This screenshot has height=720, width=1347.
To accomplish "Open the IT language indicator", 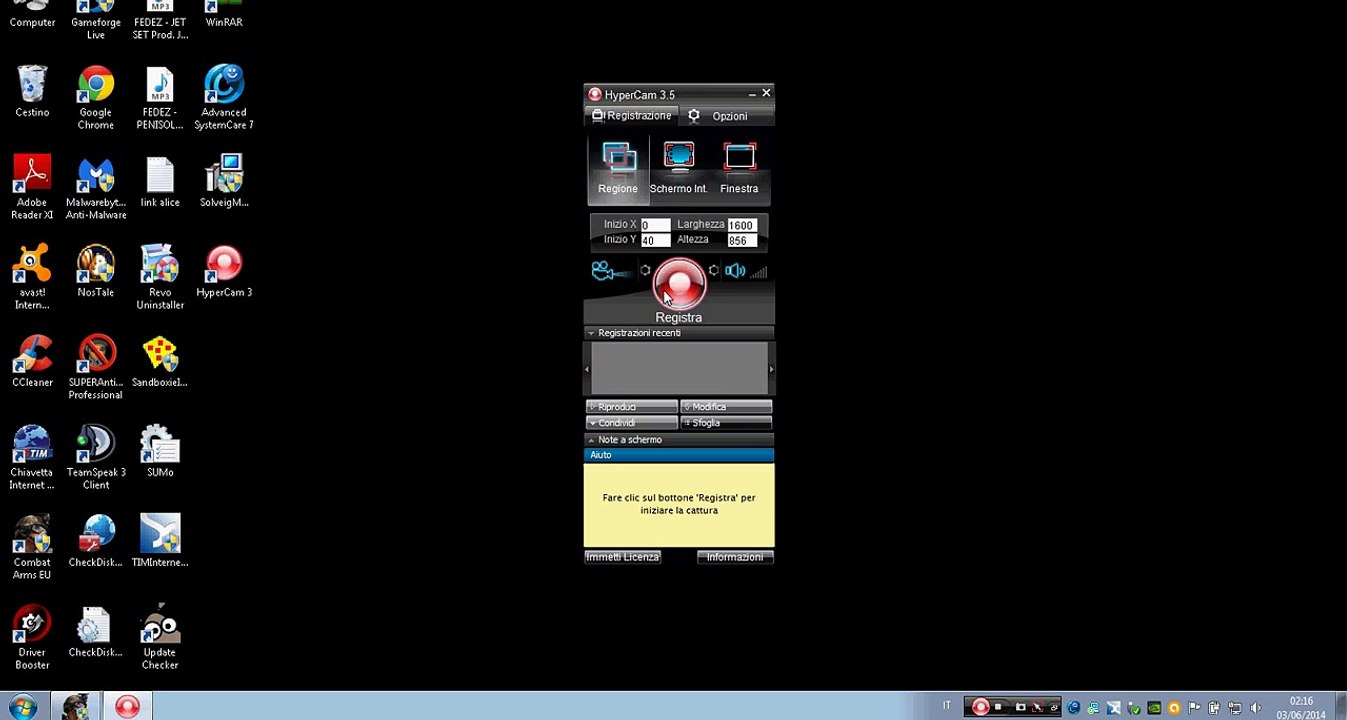I will 946,706.
